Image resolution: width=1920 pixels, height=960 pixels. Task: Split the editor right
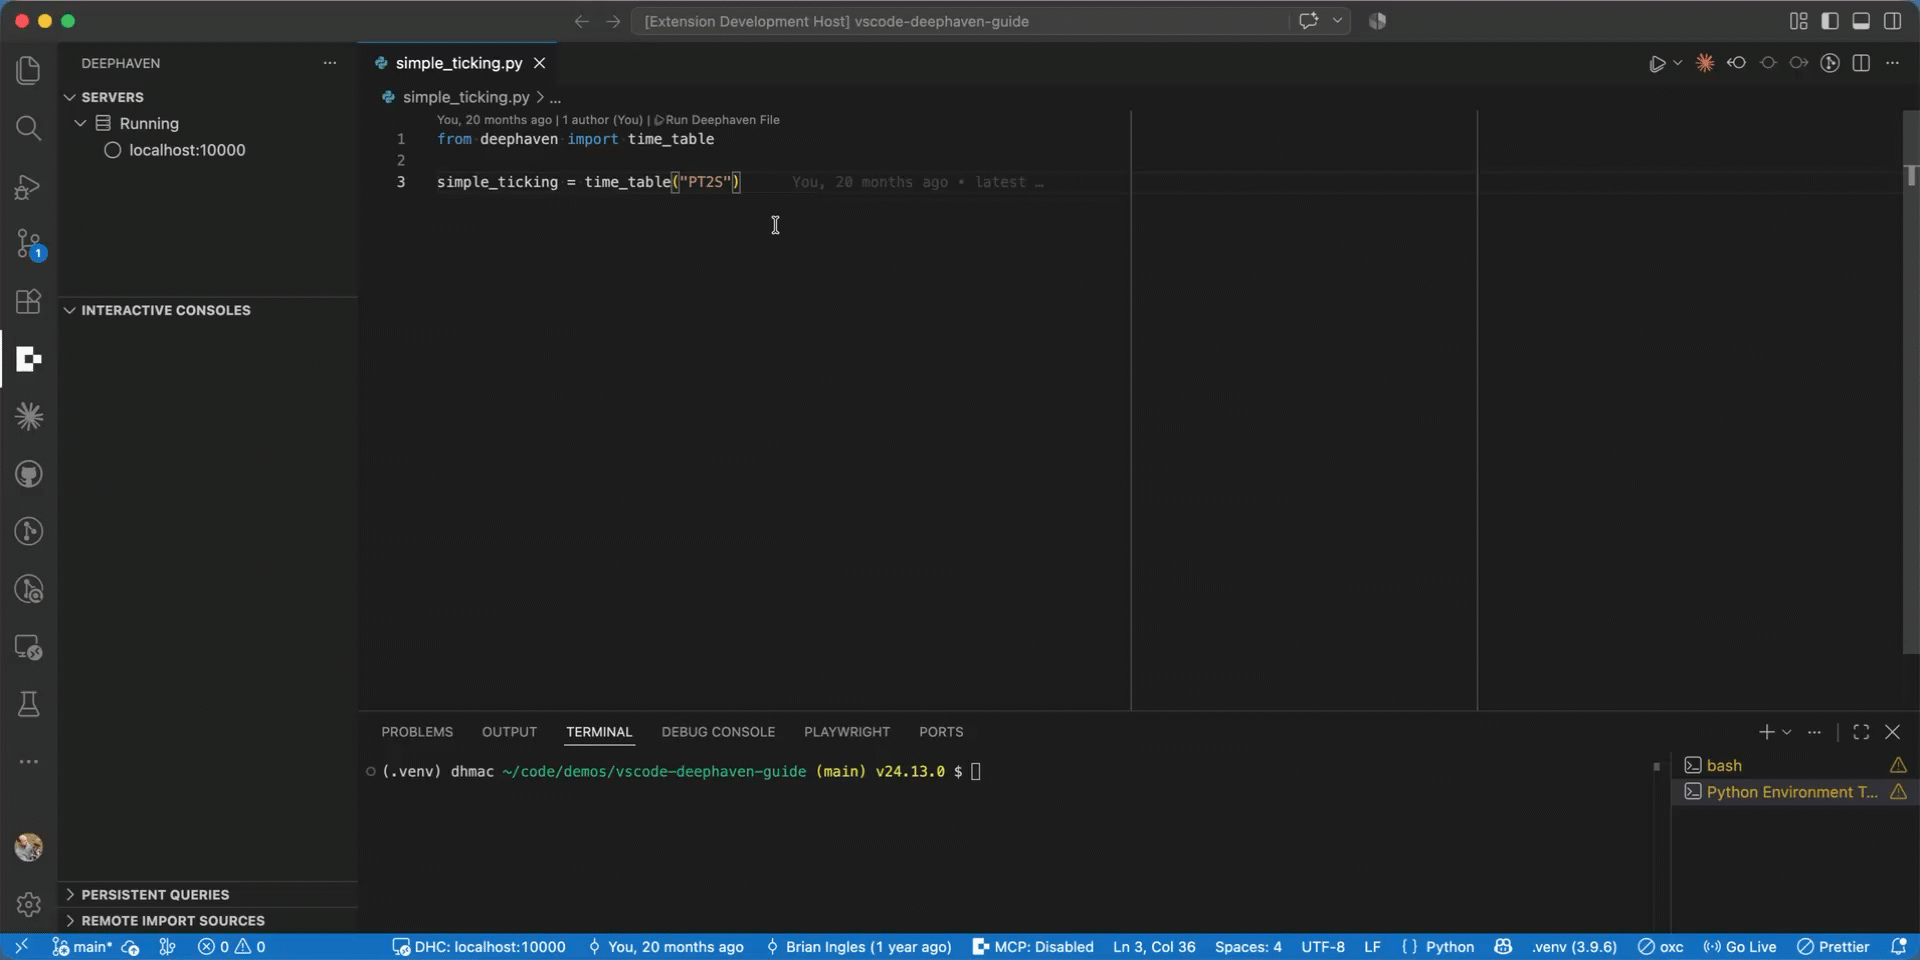[1861, 63]
